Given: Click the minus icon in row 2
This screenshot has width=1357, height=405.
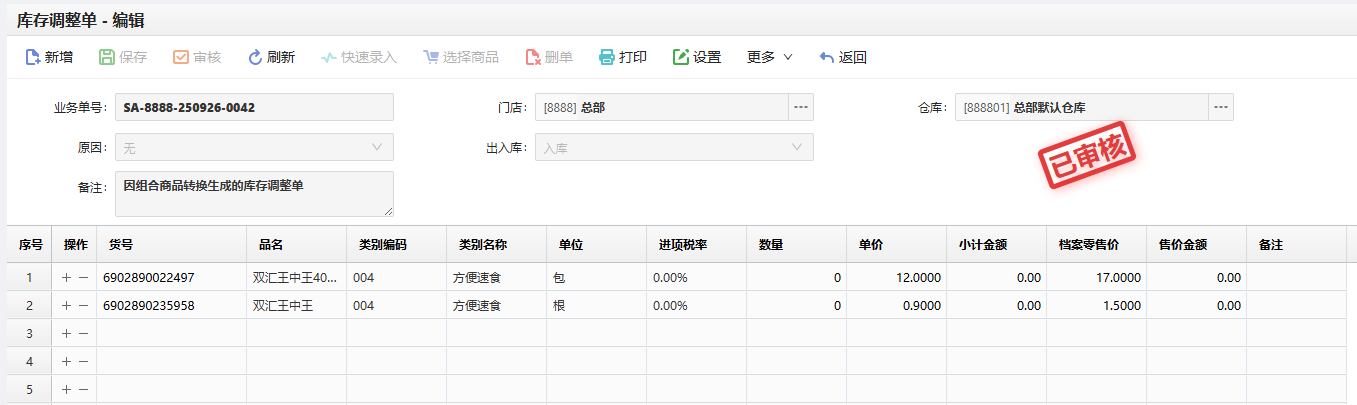Looking at the screenshot, I should click(83, 305).
